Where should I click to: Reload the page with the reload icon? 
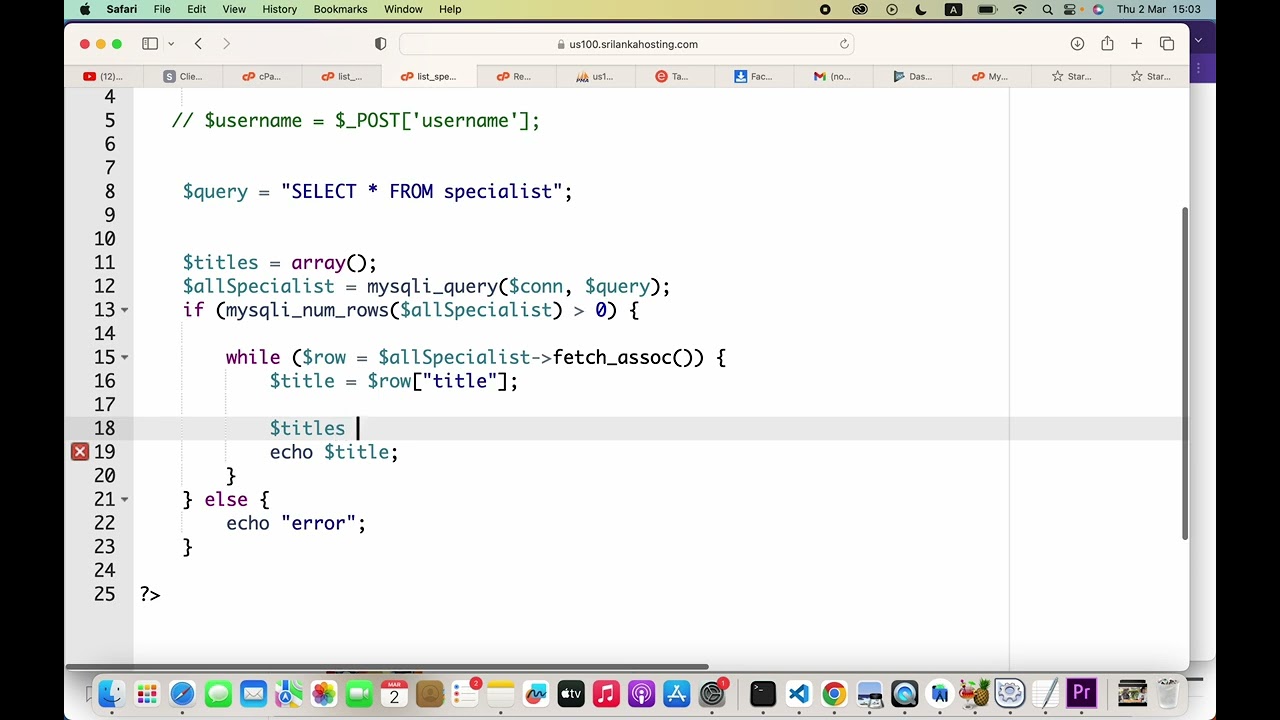[x=844, y=44]
